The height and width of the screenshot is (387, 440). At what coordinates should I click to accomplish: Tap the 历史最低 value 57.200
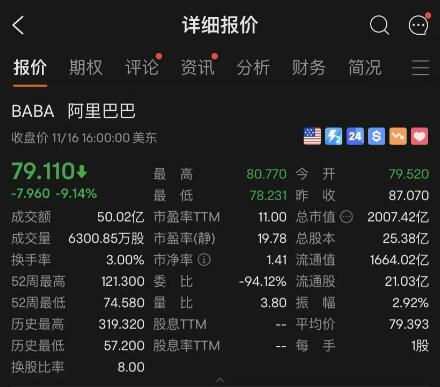tap(124, 346)
